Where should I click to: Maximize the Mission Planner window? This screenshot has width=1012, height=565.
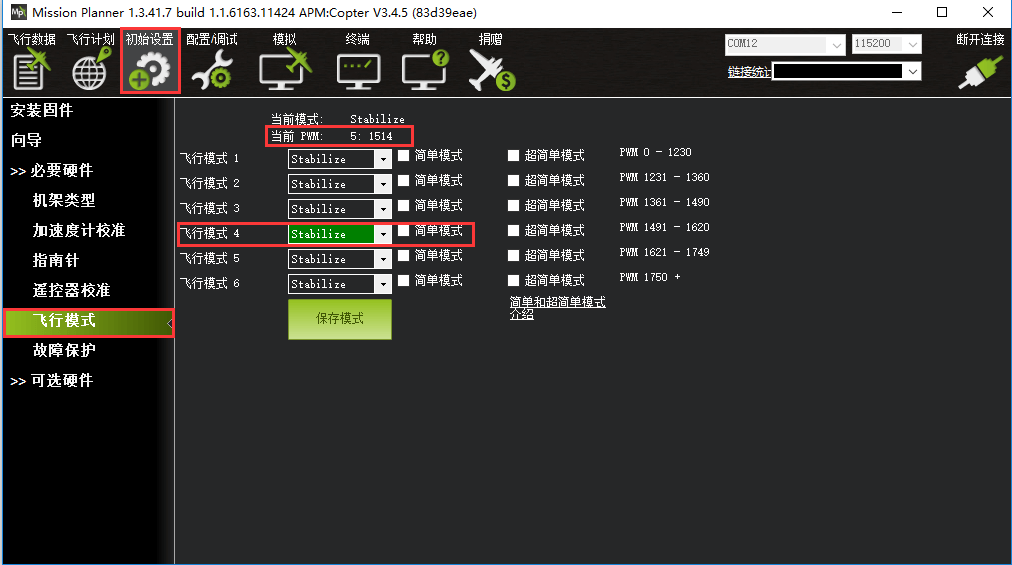942,12
